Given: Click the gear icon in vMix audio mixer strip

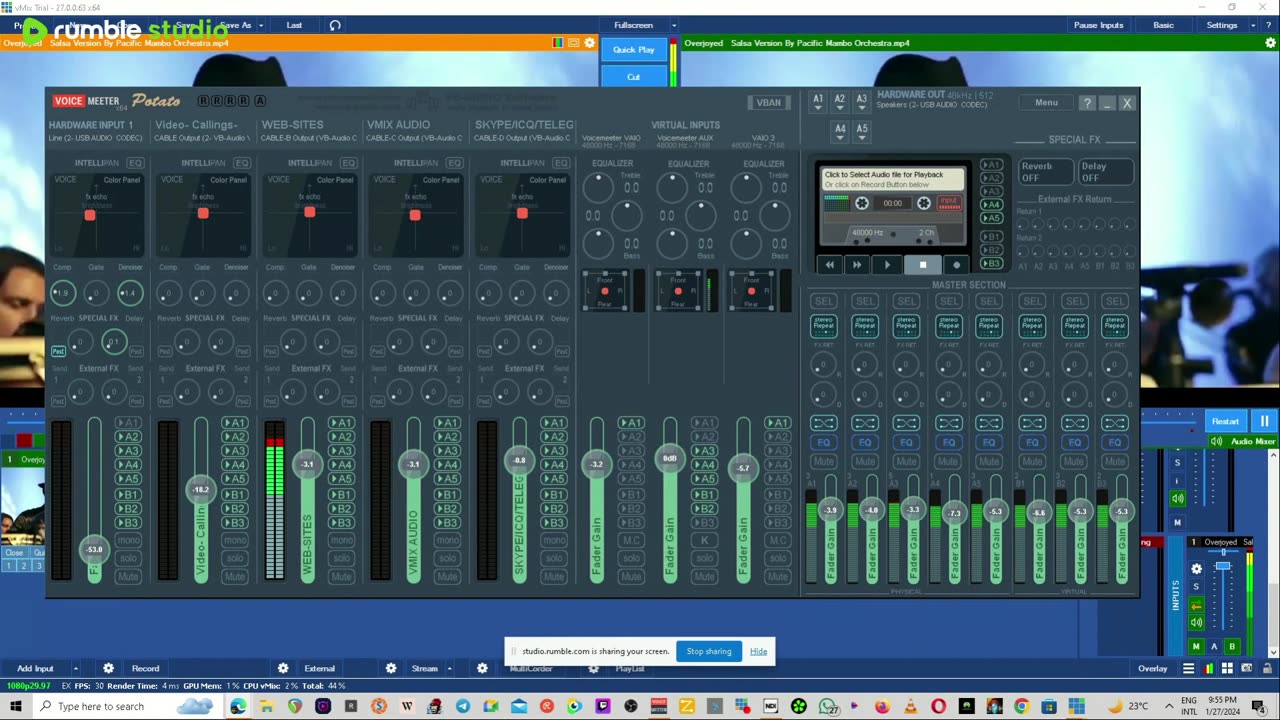Looking at the screenshot, I should pos(1196,568).
